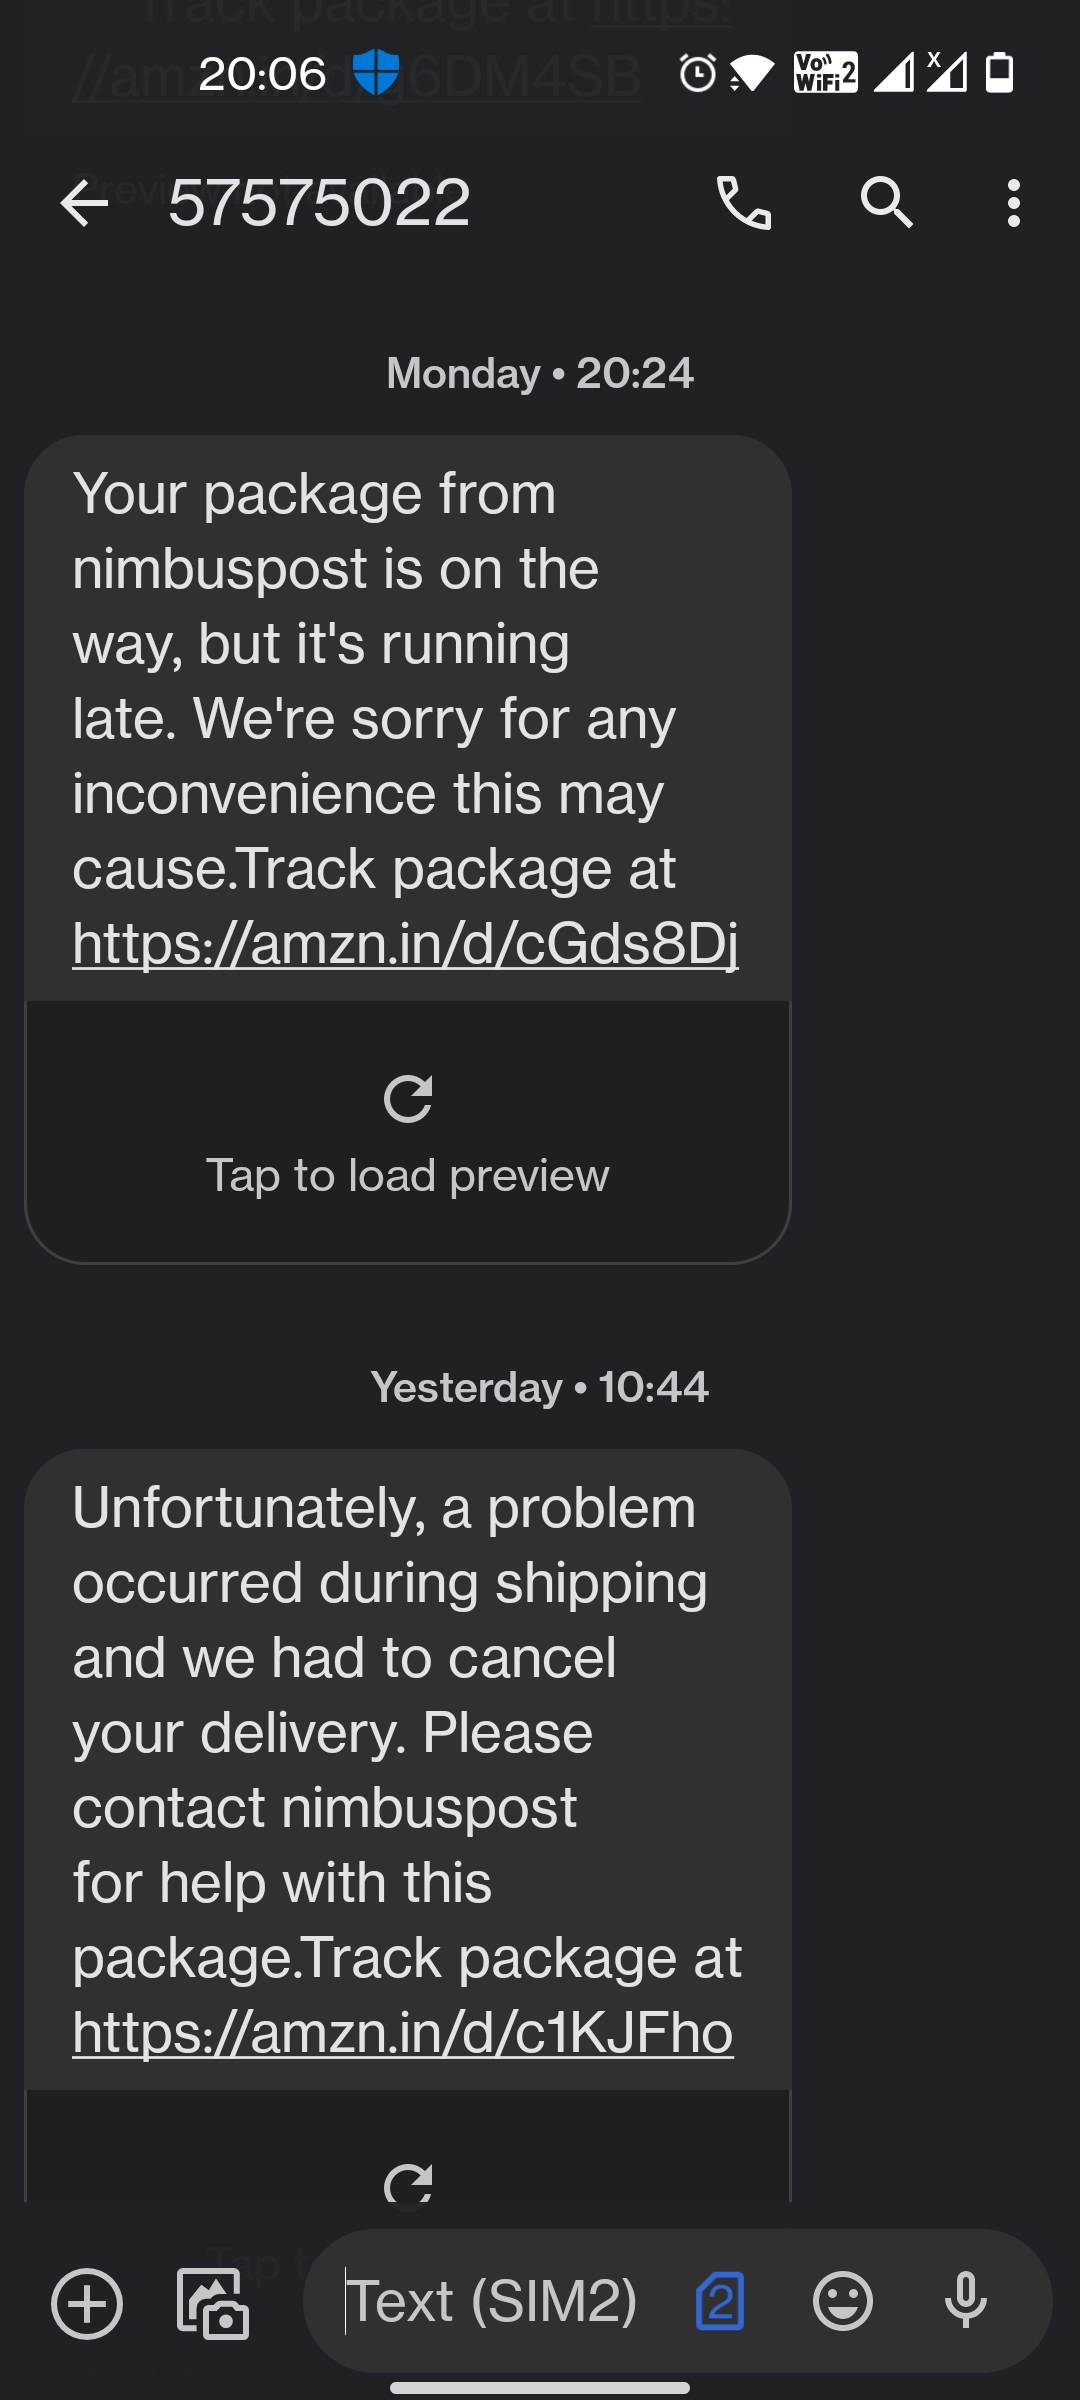Tap the conversation title 57575022
Viewport: 1080px width, 2400px height.
(319, 204)
